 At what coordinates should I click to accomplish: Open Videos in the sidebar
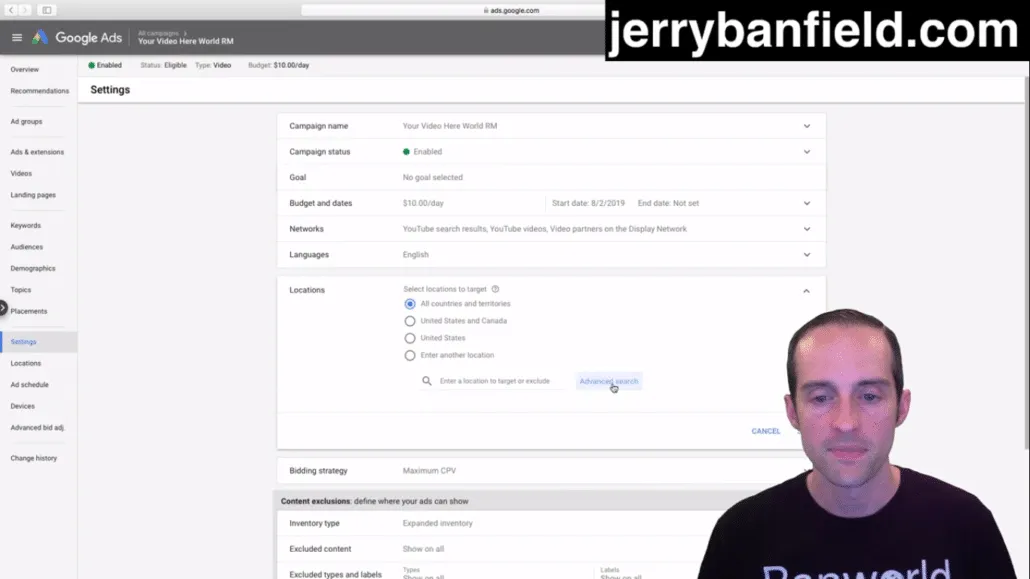[x=21, y=174]
